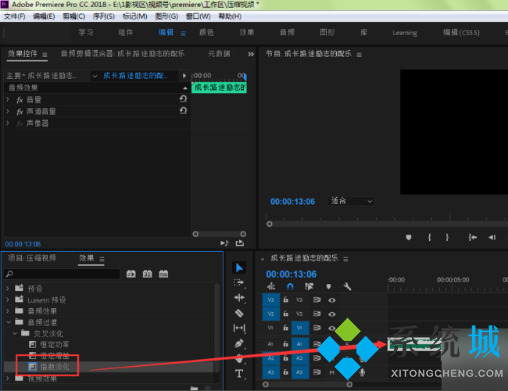
Task: Open the 适合 zoom level dropdown
Action: tap(351, 201)
